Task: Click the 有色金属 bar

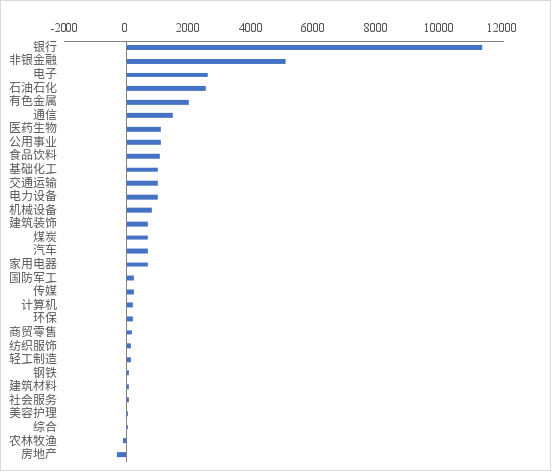Action: [x=158, y=102]
